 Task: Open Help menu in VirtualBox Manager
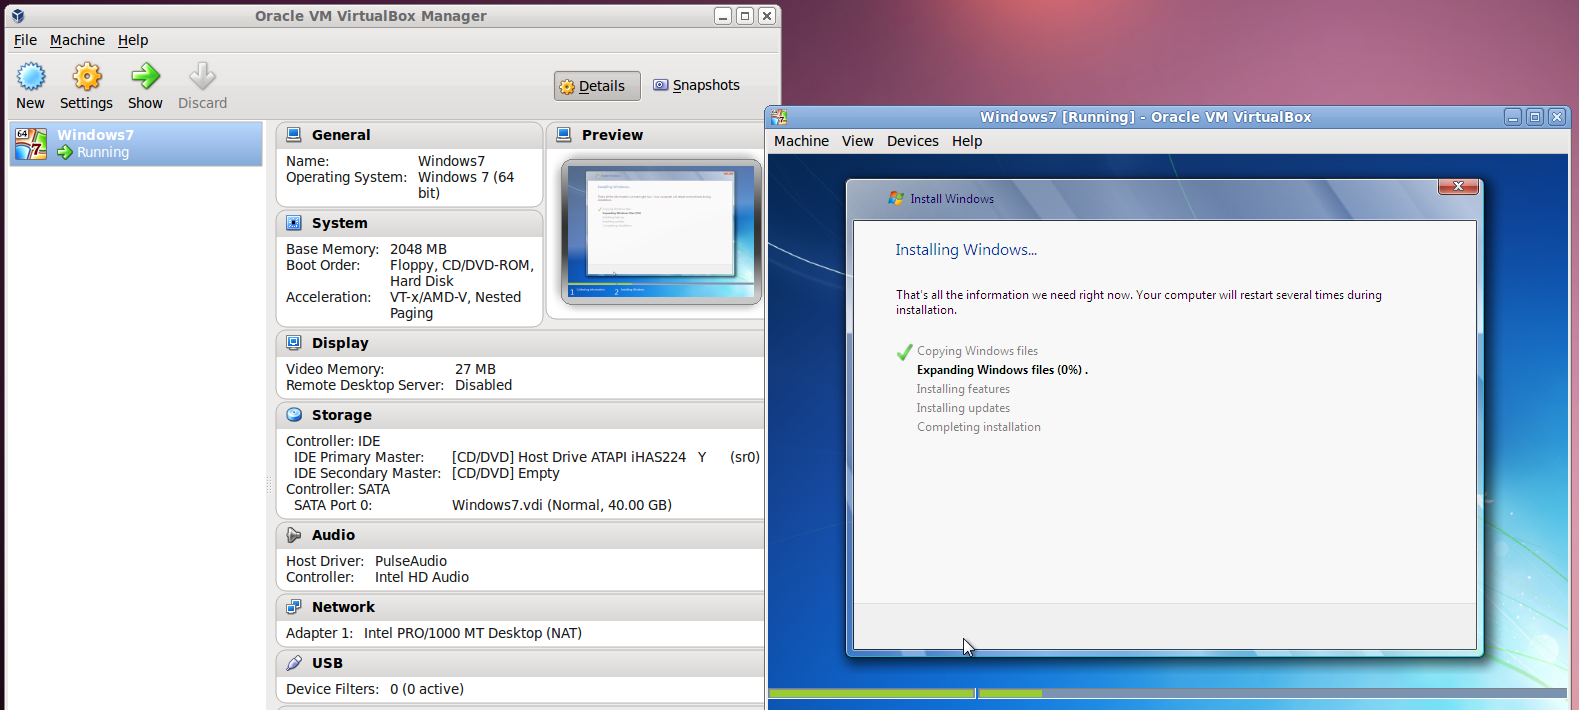(x=133, y=40)
